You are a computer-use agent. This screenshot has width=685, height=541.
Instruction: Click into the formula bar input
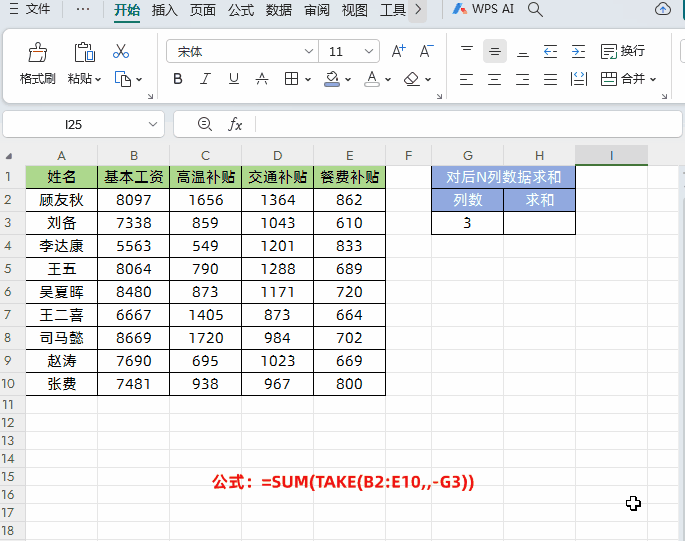(x=467, y=125)
